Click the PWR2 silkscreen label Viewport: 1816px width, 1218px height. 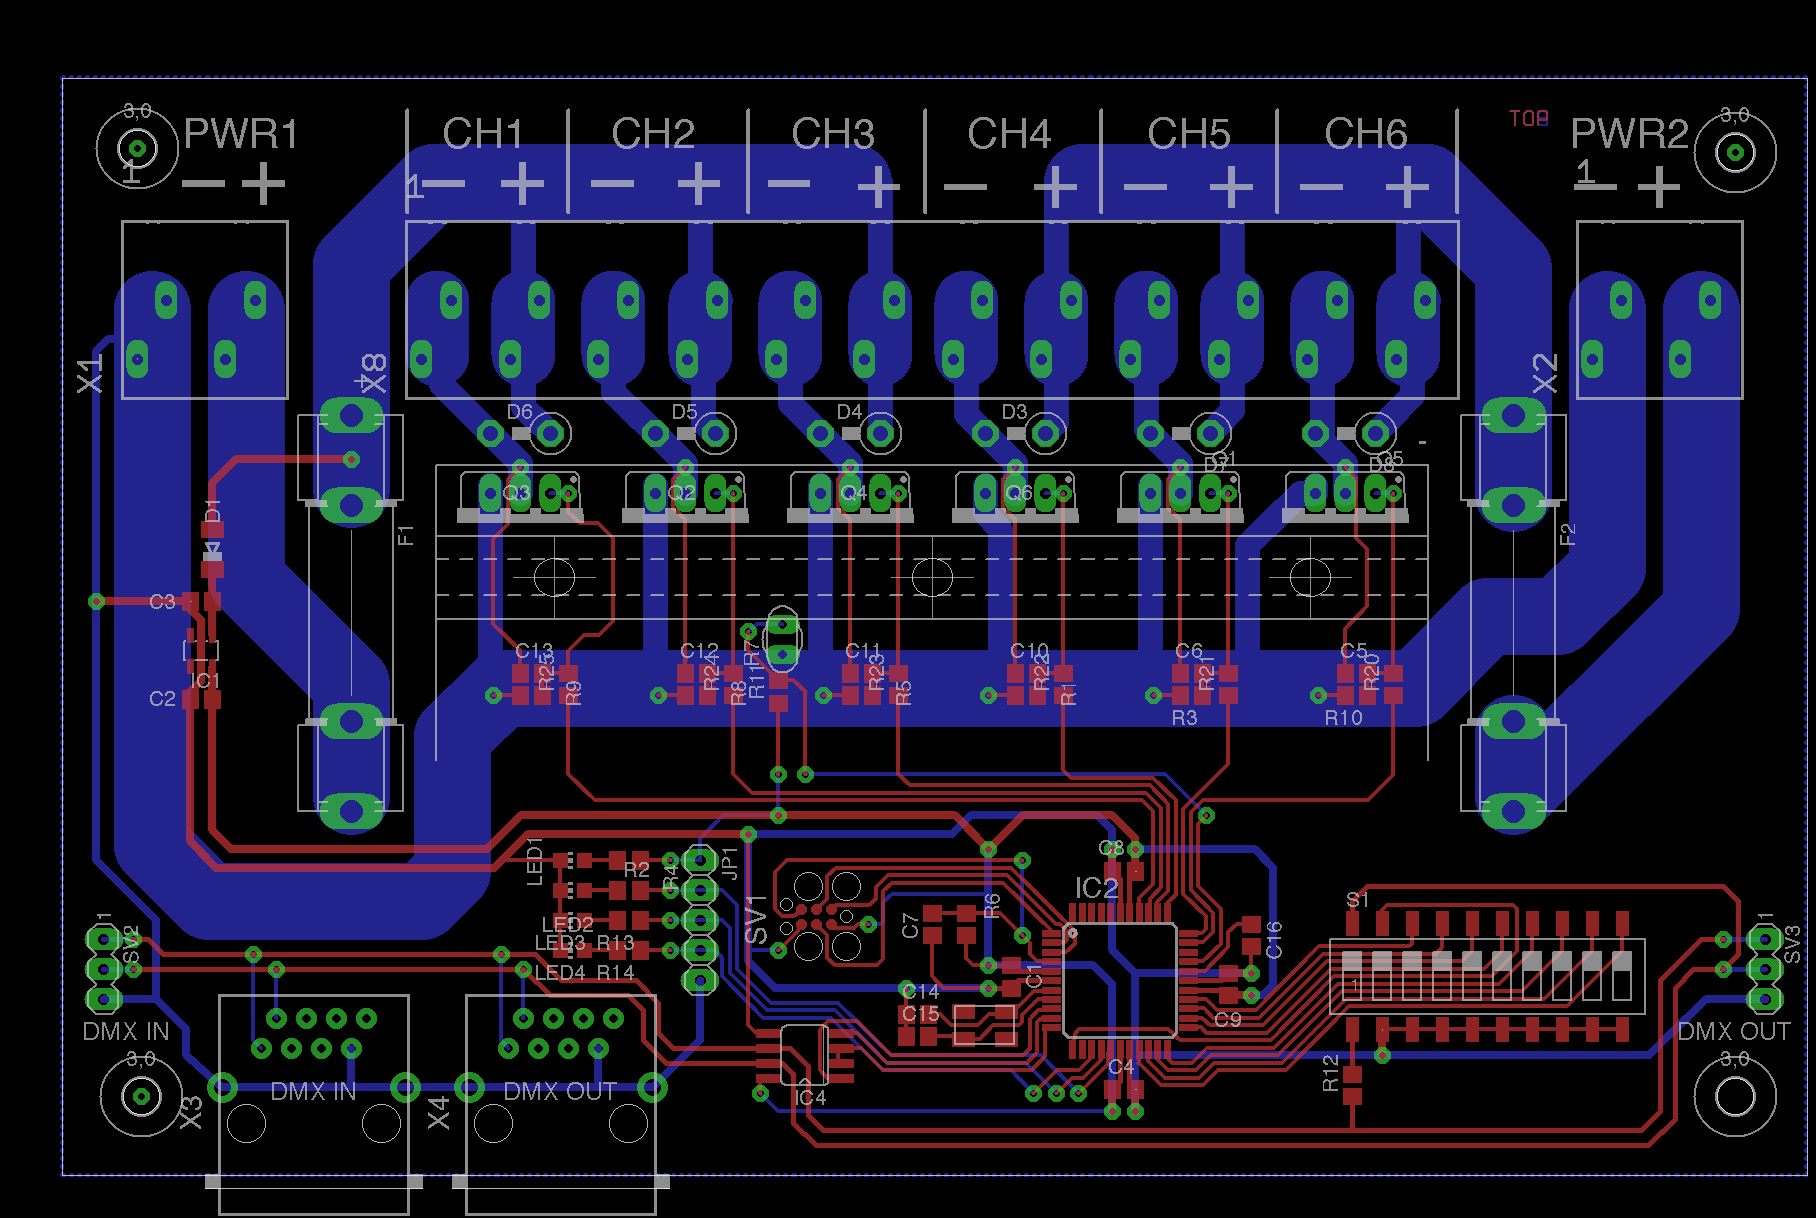pyautogui.click(x=1629, y=134)
